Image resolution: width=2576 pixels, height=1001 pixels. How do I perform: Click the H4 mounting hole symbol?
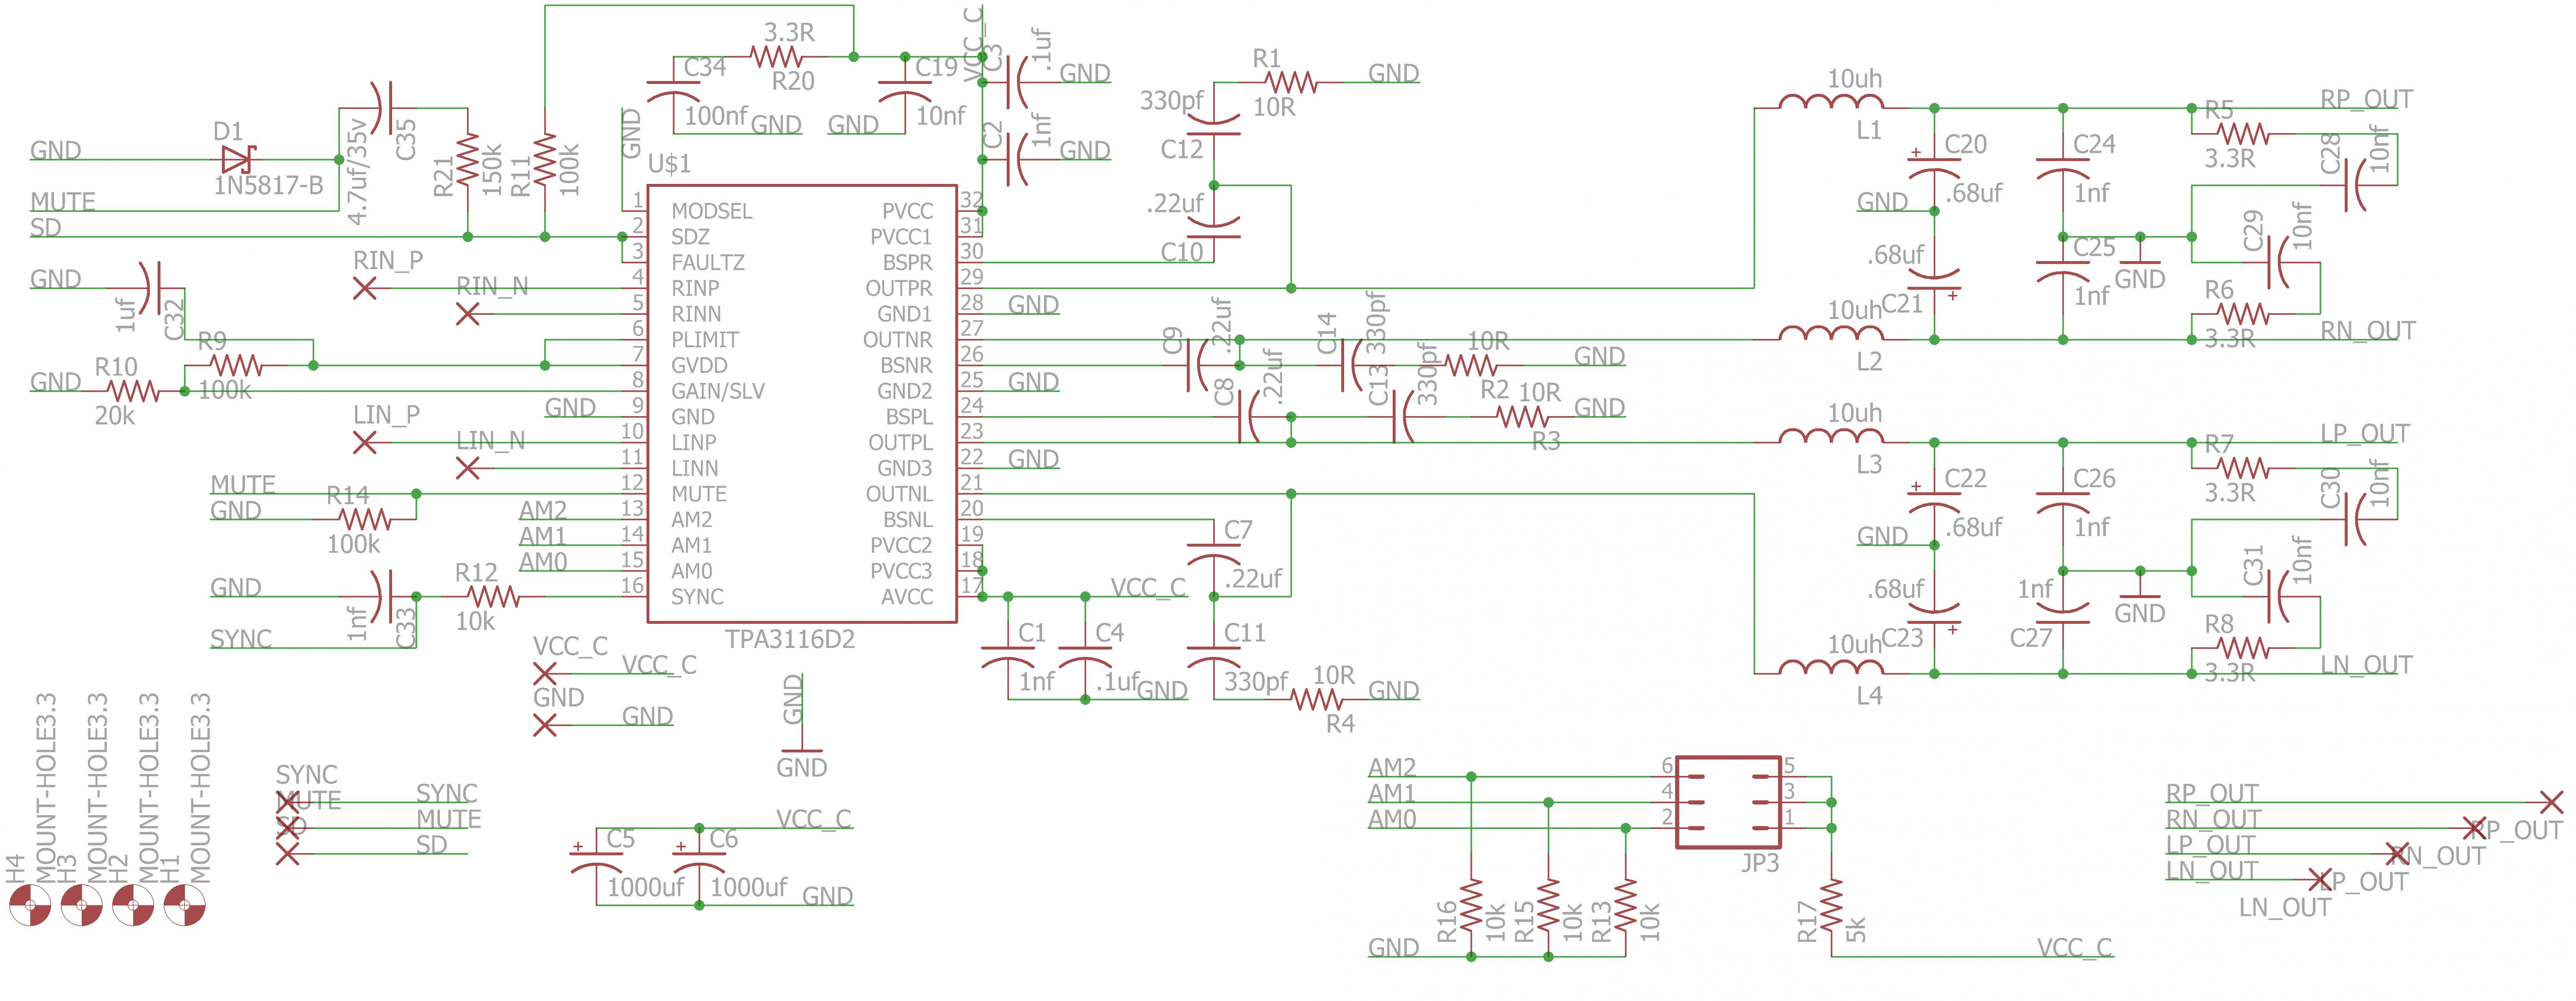30,906
